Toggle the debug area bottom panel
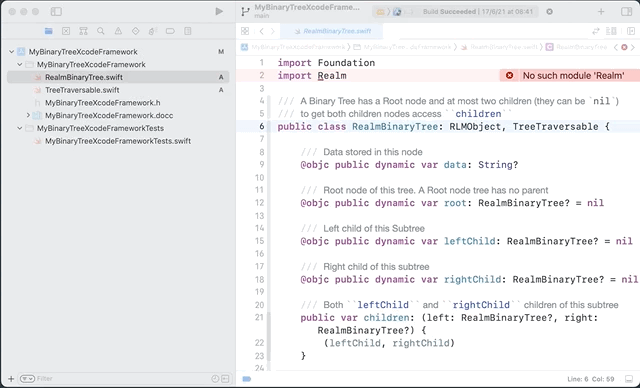Viewport: 640px width, 388px height. point(629,379)
